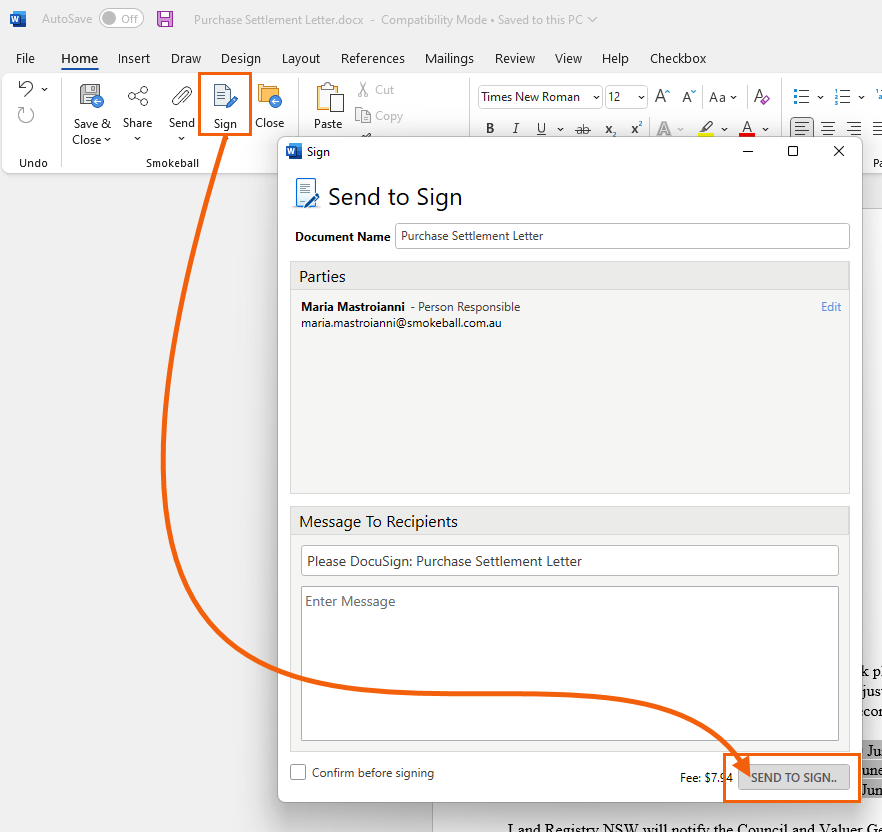Click the Sign icon in the Smokeball group
The width and height of the screenshot is (882, 832).
click(x=226, y=97)
